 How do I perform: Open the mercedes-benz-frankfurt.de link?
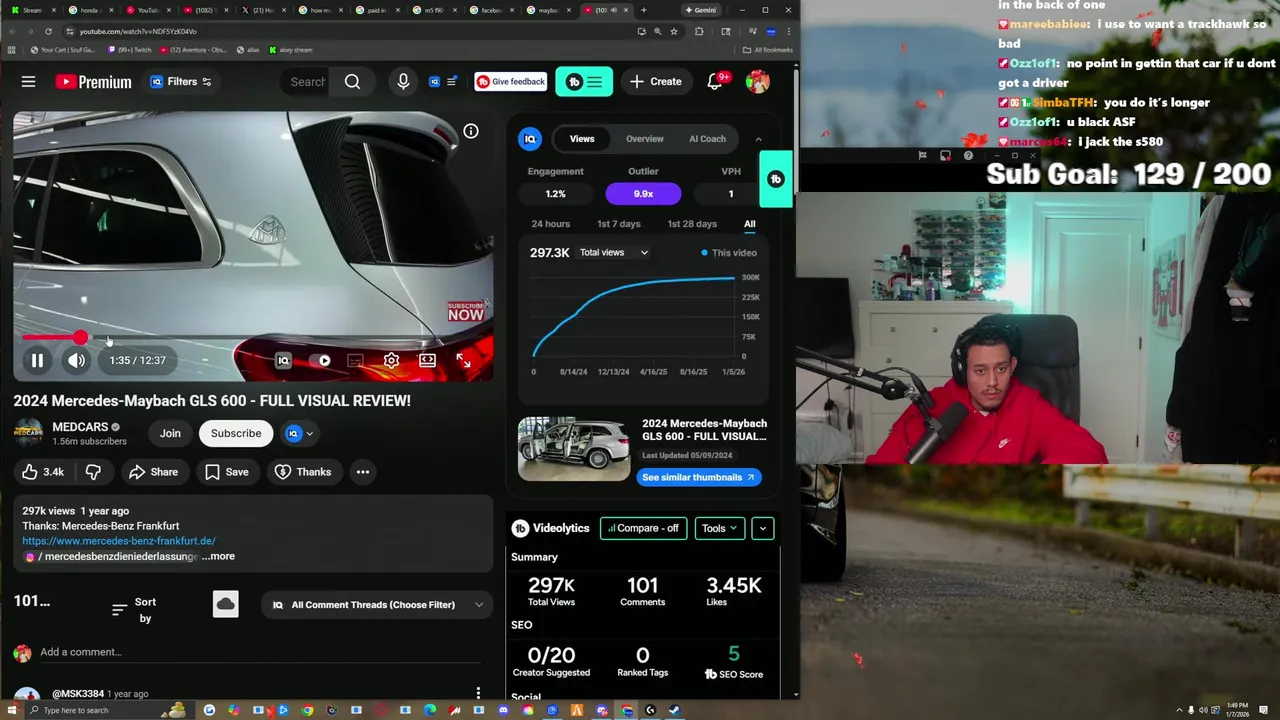point(119,541)
